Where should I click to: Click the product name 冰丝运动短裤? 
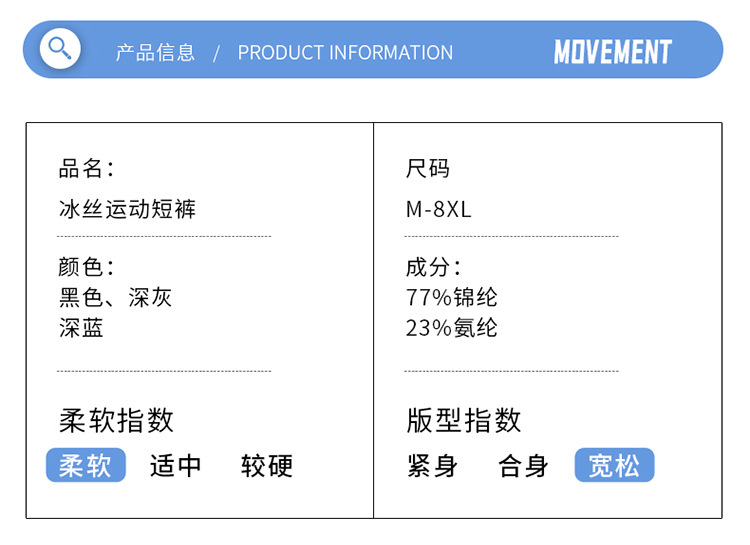(127, 209)
